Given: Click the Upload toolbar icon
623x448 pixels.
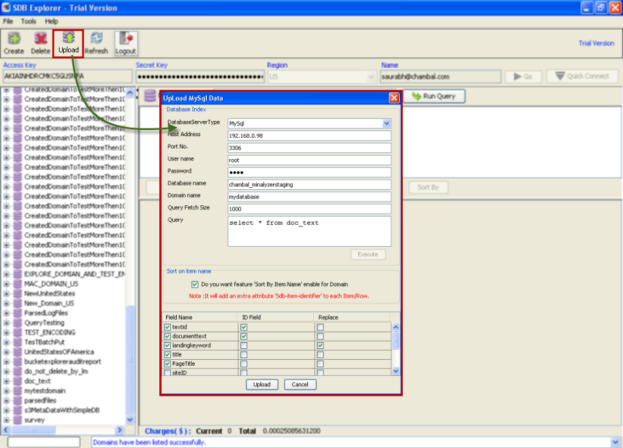Looking at the screenshot, I should tap(68, 43).
